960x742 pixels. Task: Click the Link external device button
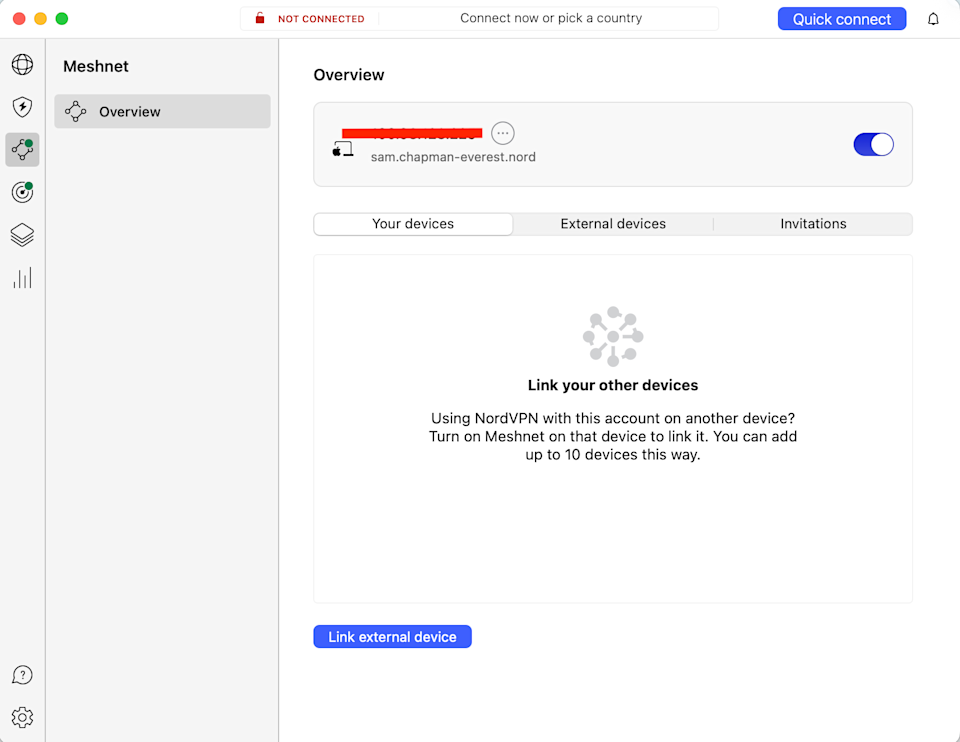coord(392,636)
